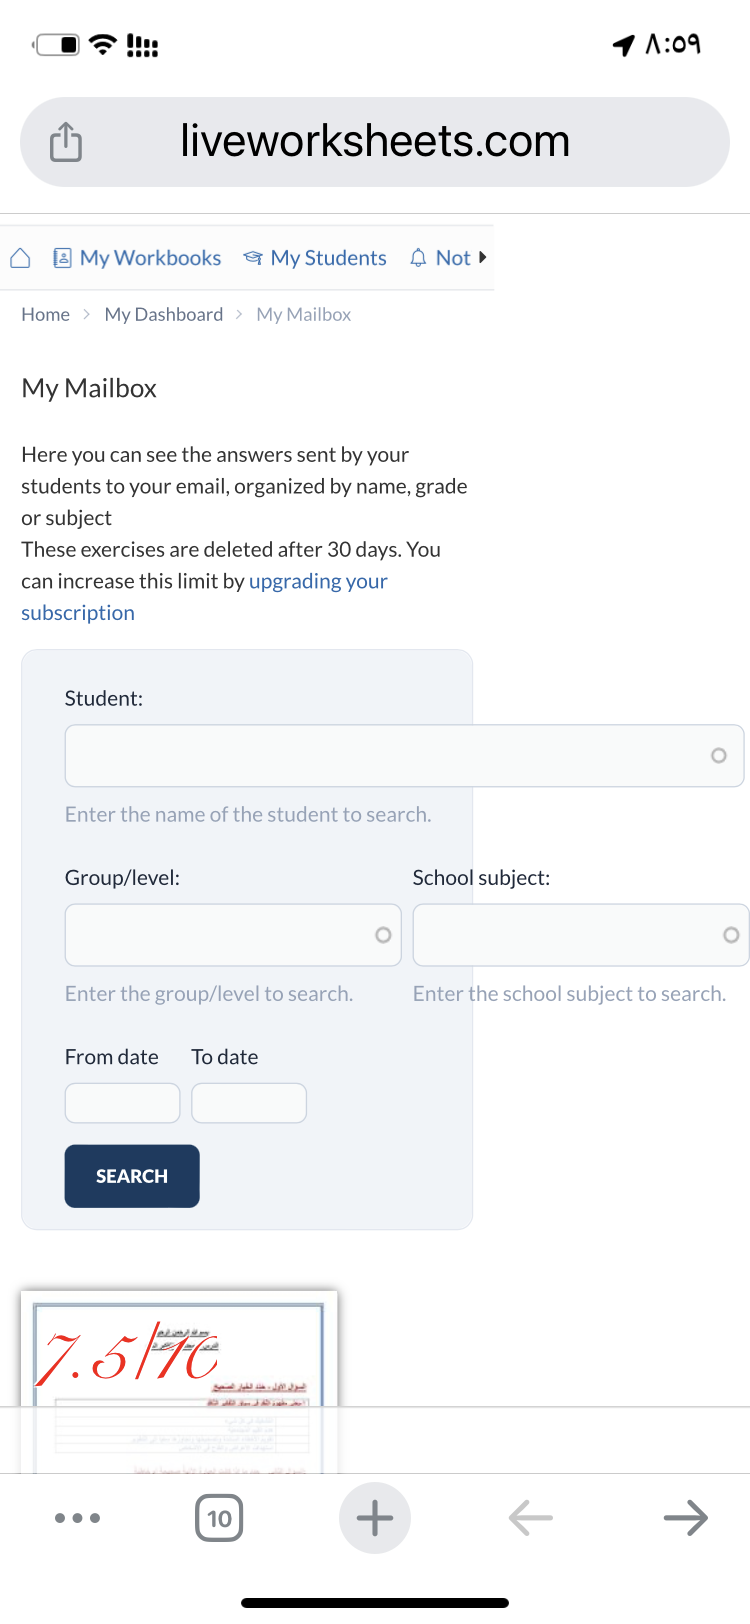This screenshot has width=750, height=1624.
Task: Go forward using the right arrow
Action: point(686,1518)
